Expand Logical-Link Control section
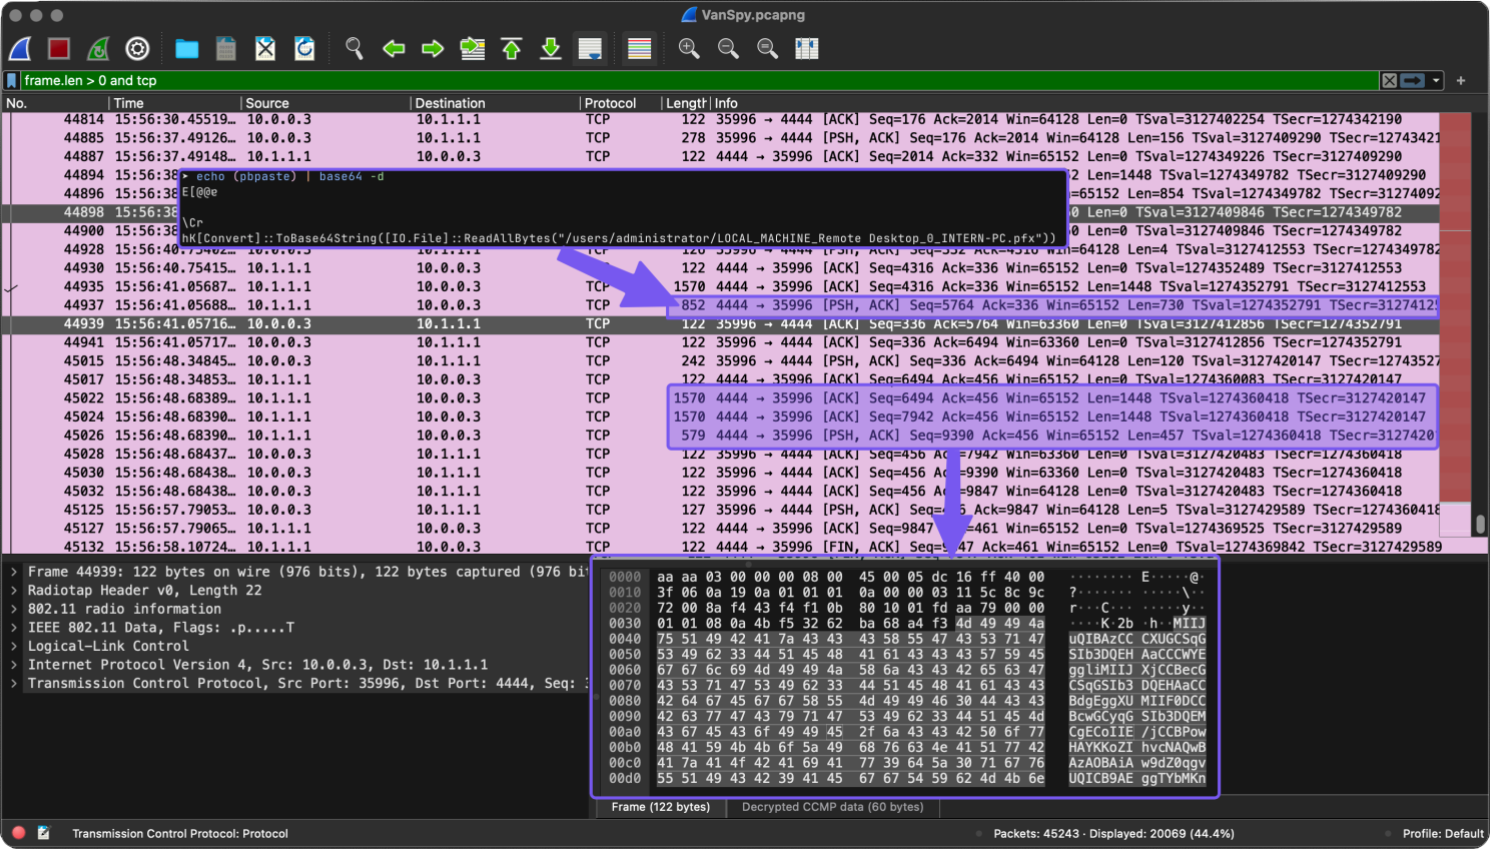Image resolution: width=1490 pixels, height=849 pixels. 14,646
